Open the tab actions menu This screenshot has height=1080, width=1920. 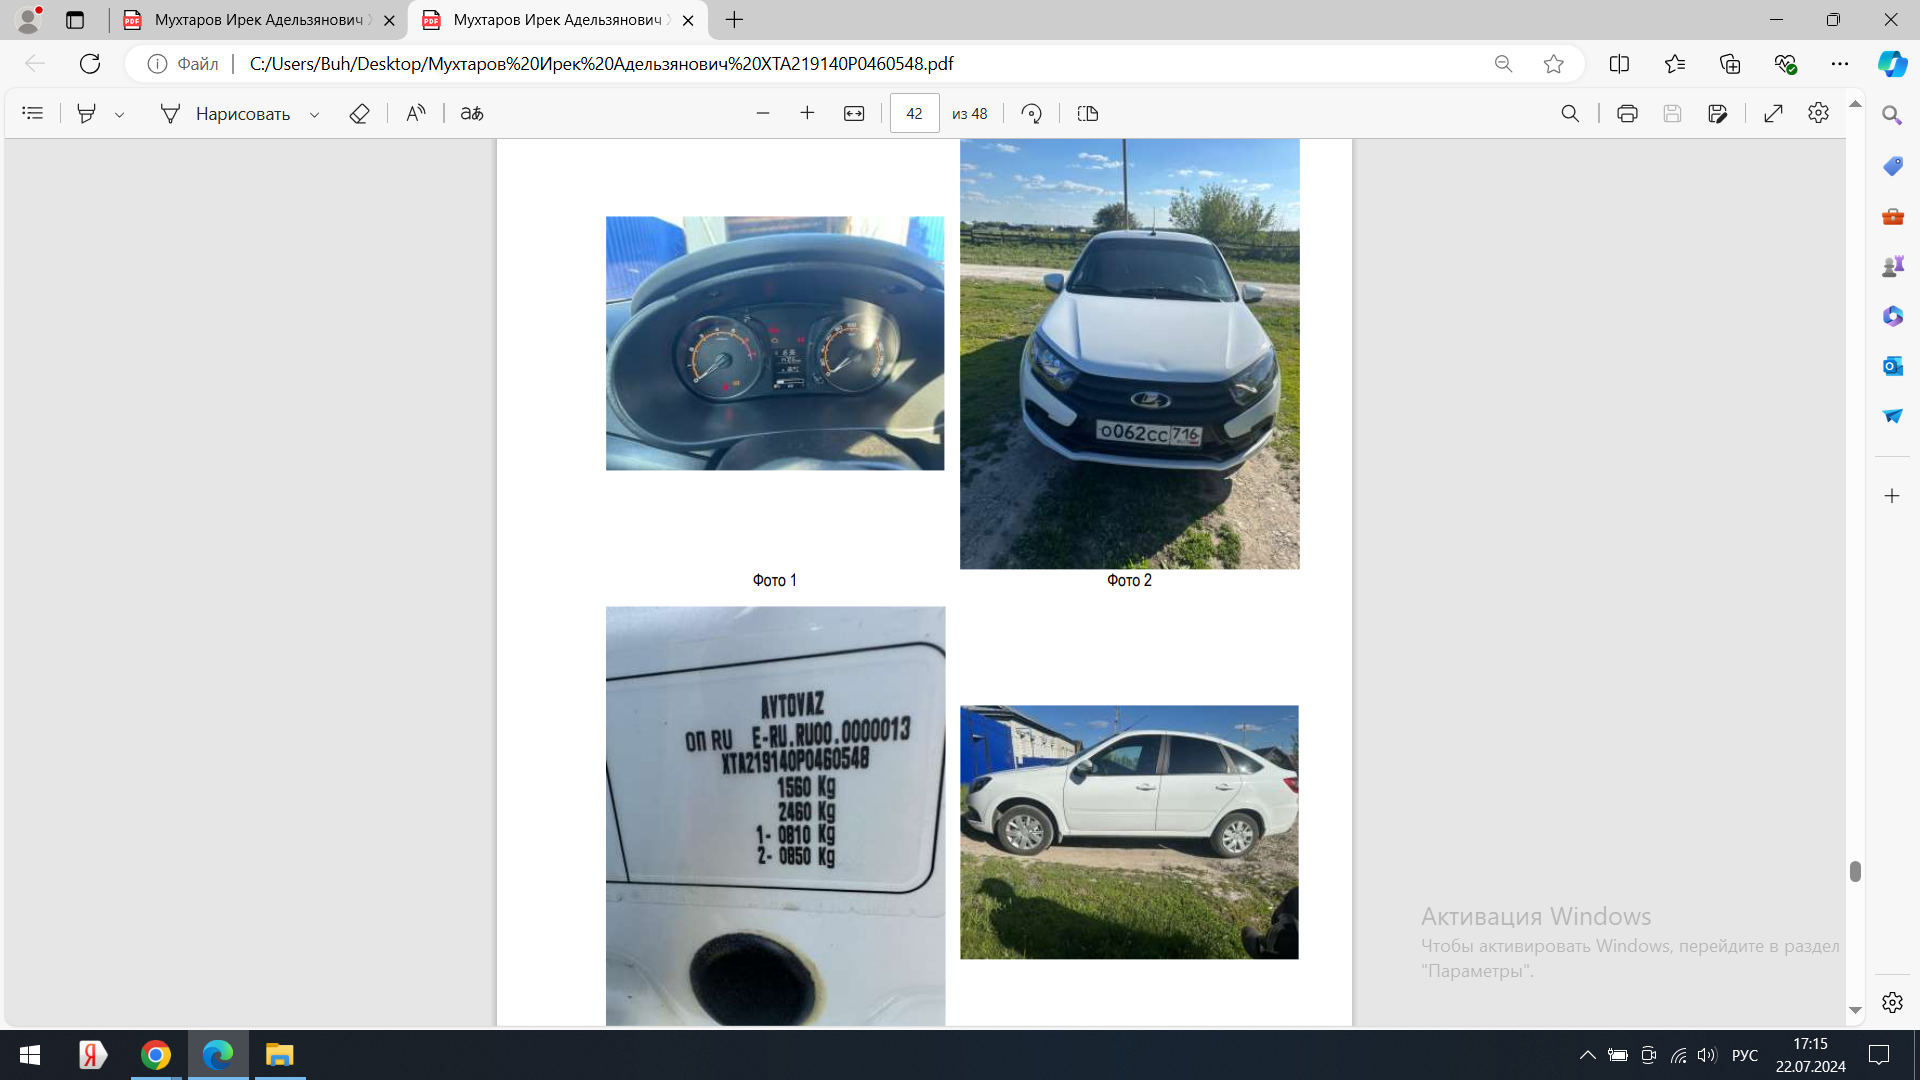[x=75, y=20]
